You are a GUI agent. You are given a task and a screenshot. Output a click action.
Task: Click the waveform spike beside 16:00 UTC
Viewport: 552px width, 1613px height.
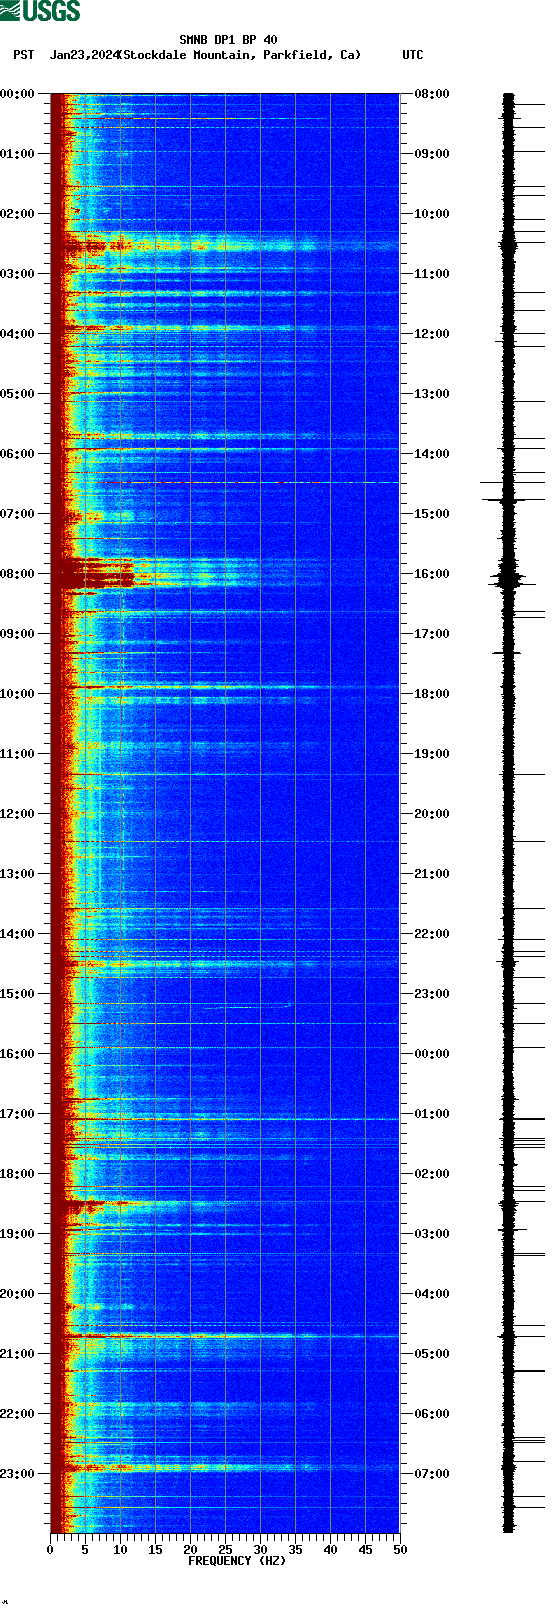click(508, 578)
